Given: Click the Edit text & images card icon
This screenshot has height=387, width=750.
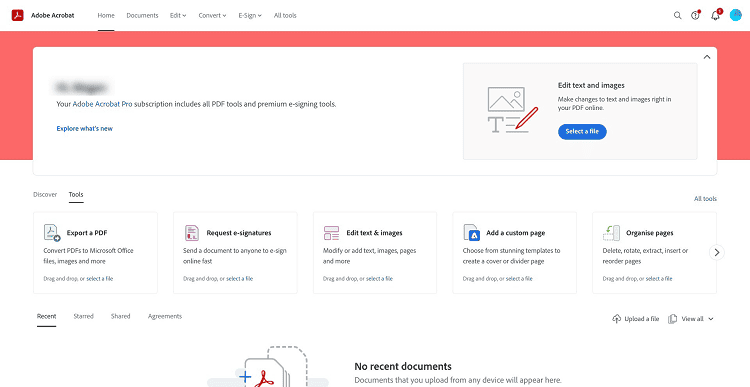Looking at the screenshot, I should [x=331, y=233].
